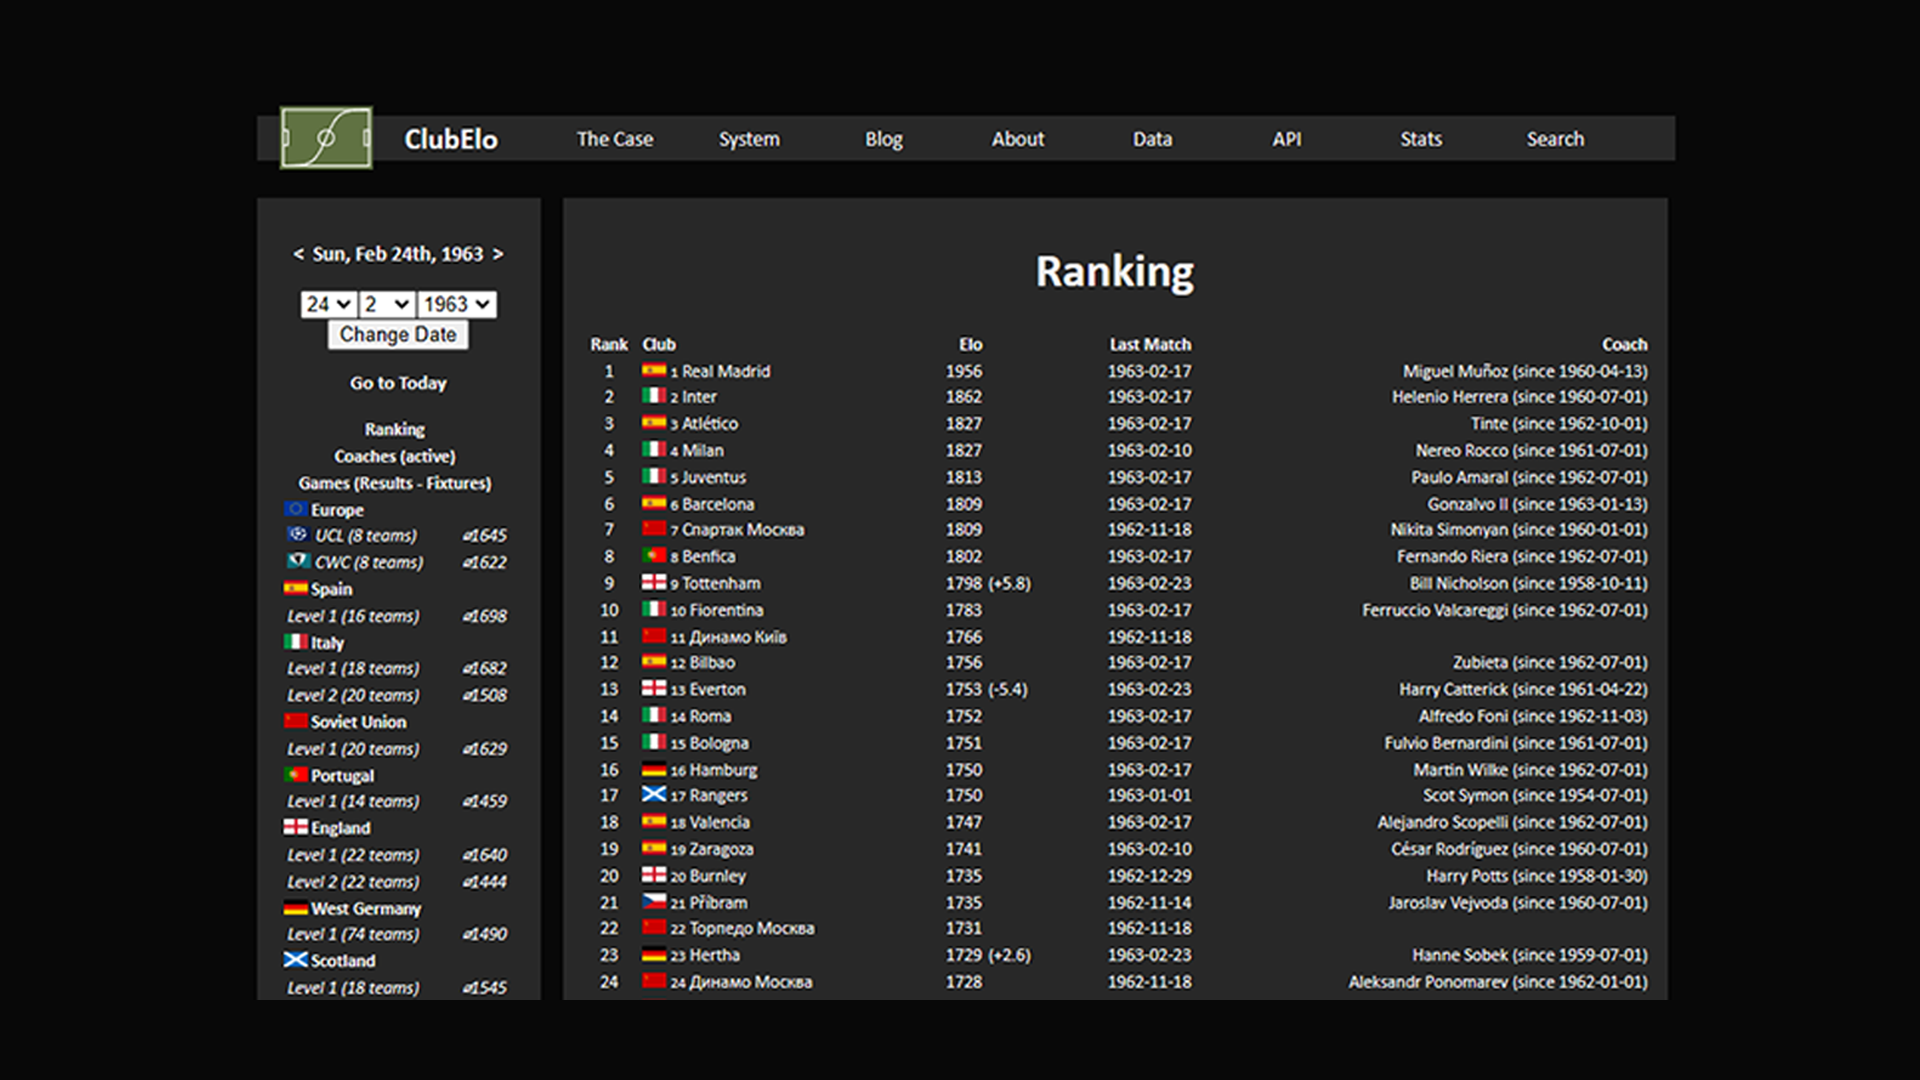Click the Europe flag icon in sidebar
The image size is (1920, 1080).
296,509
